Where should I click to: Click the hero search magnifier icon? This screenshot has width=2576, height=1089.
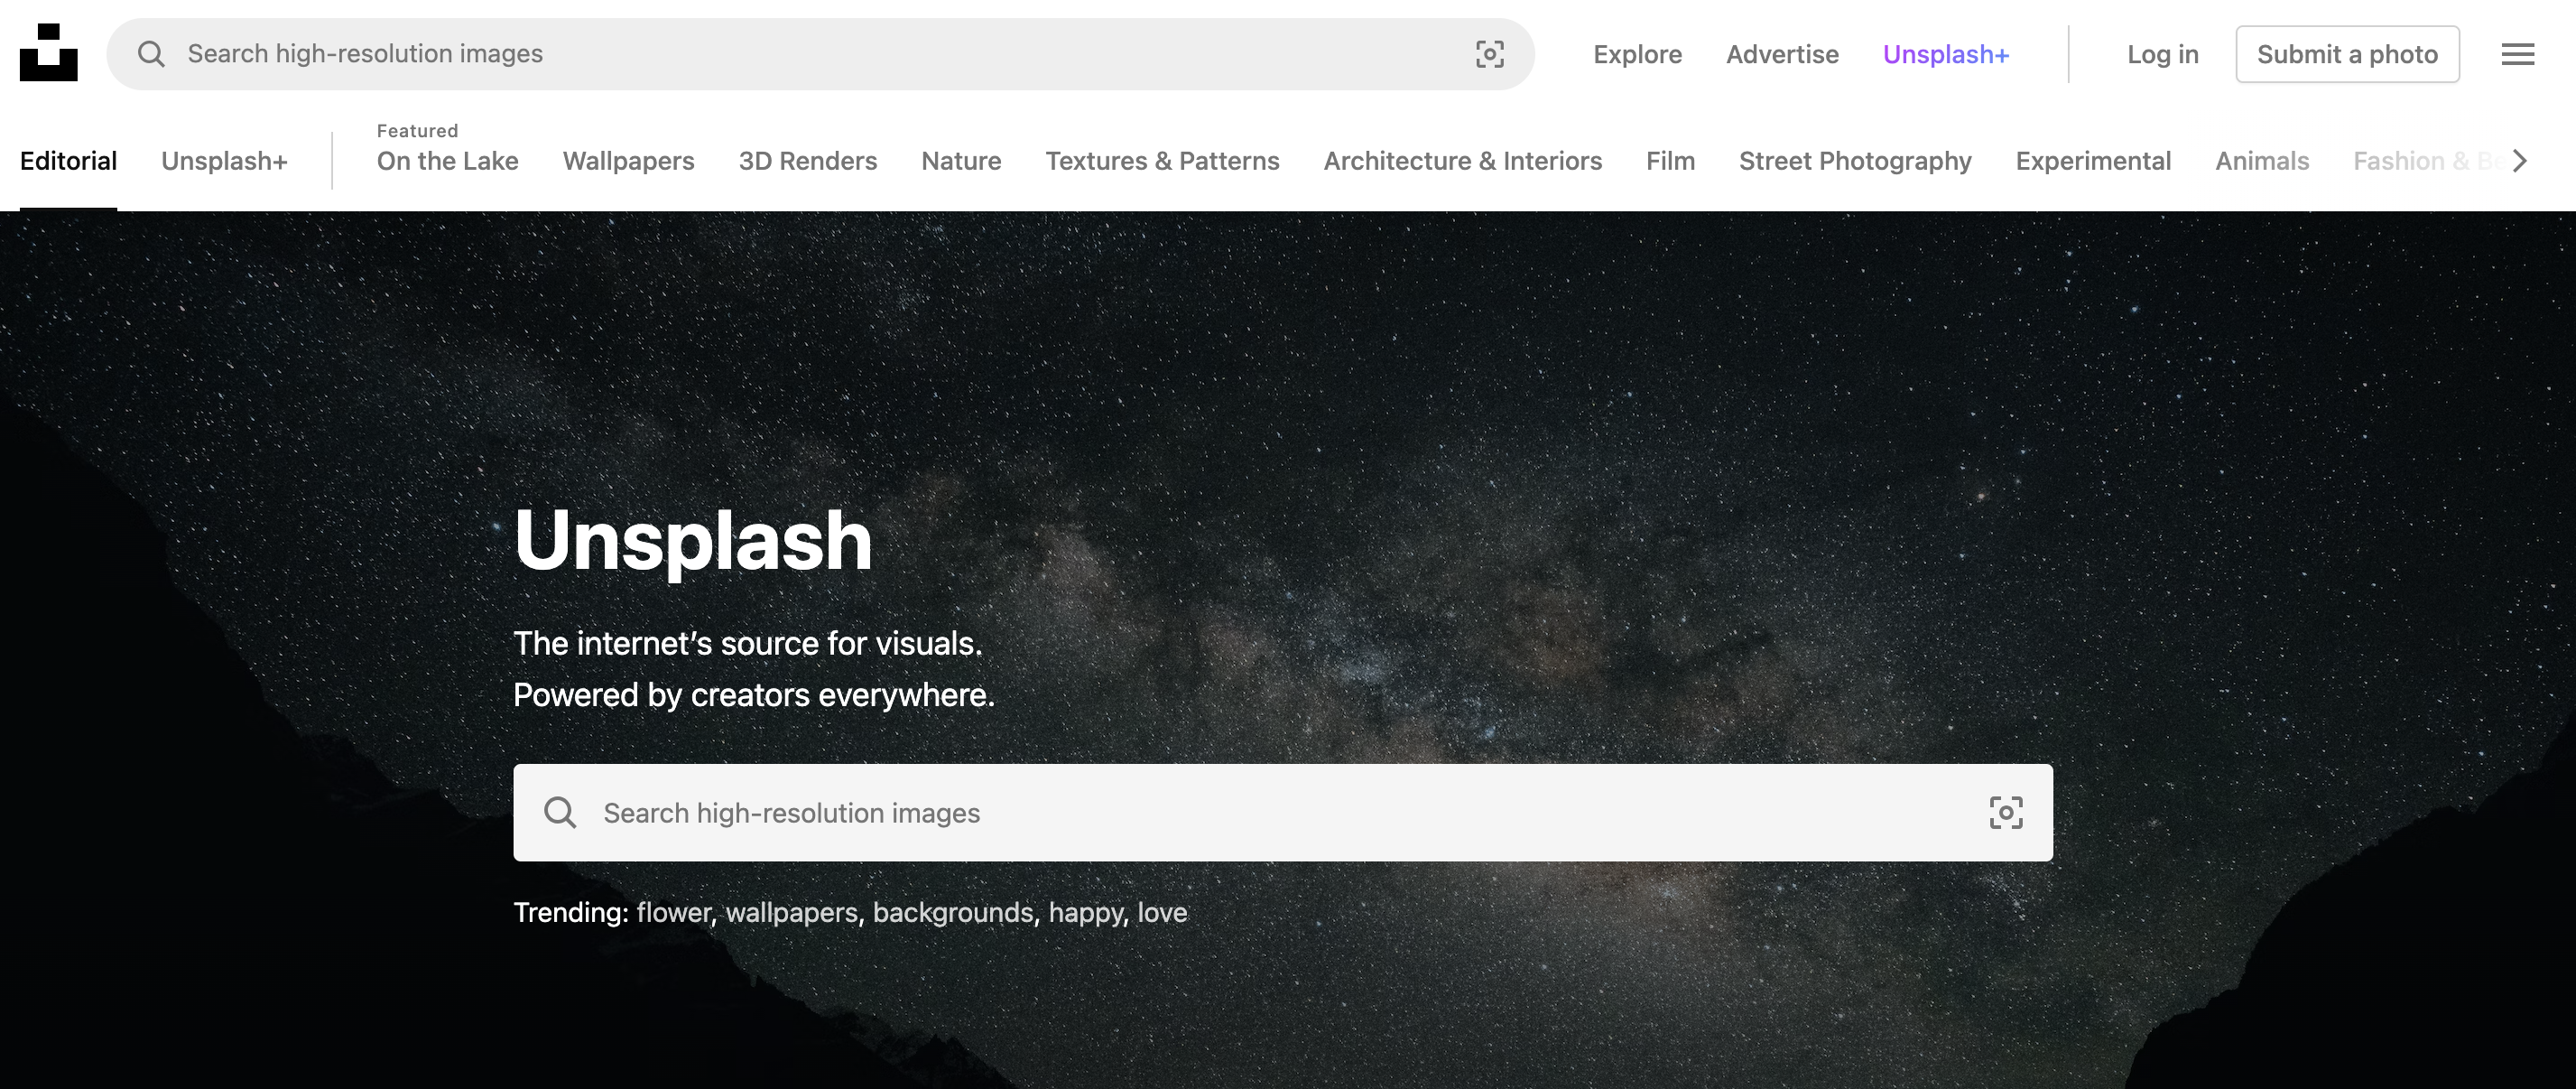click(560, 813)
